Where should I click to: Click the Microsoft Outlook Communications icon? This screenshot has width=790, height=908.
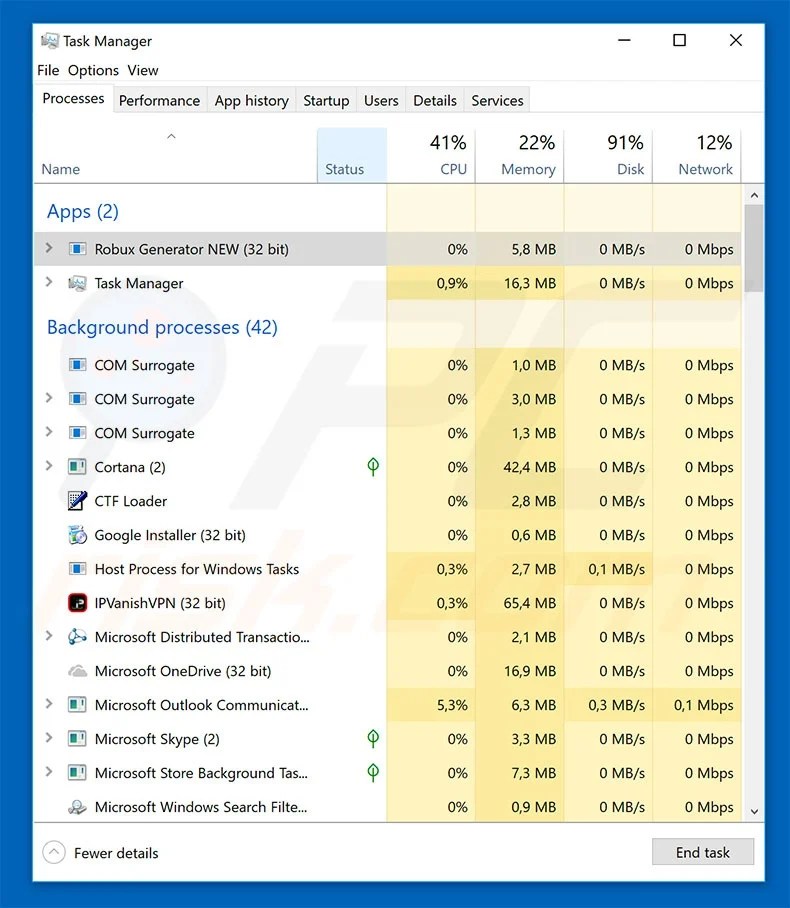tap(77, 705)
